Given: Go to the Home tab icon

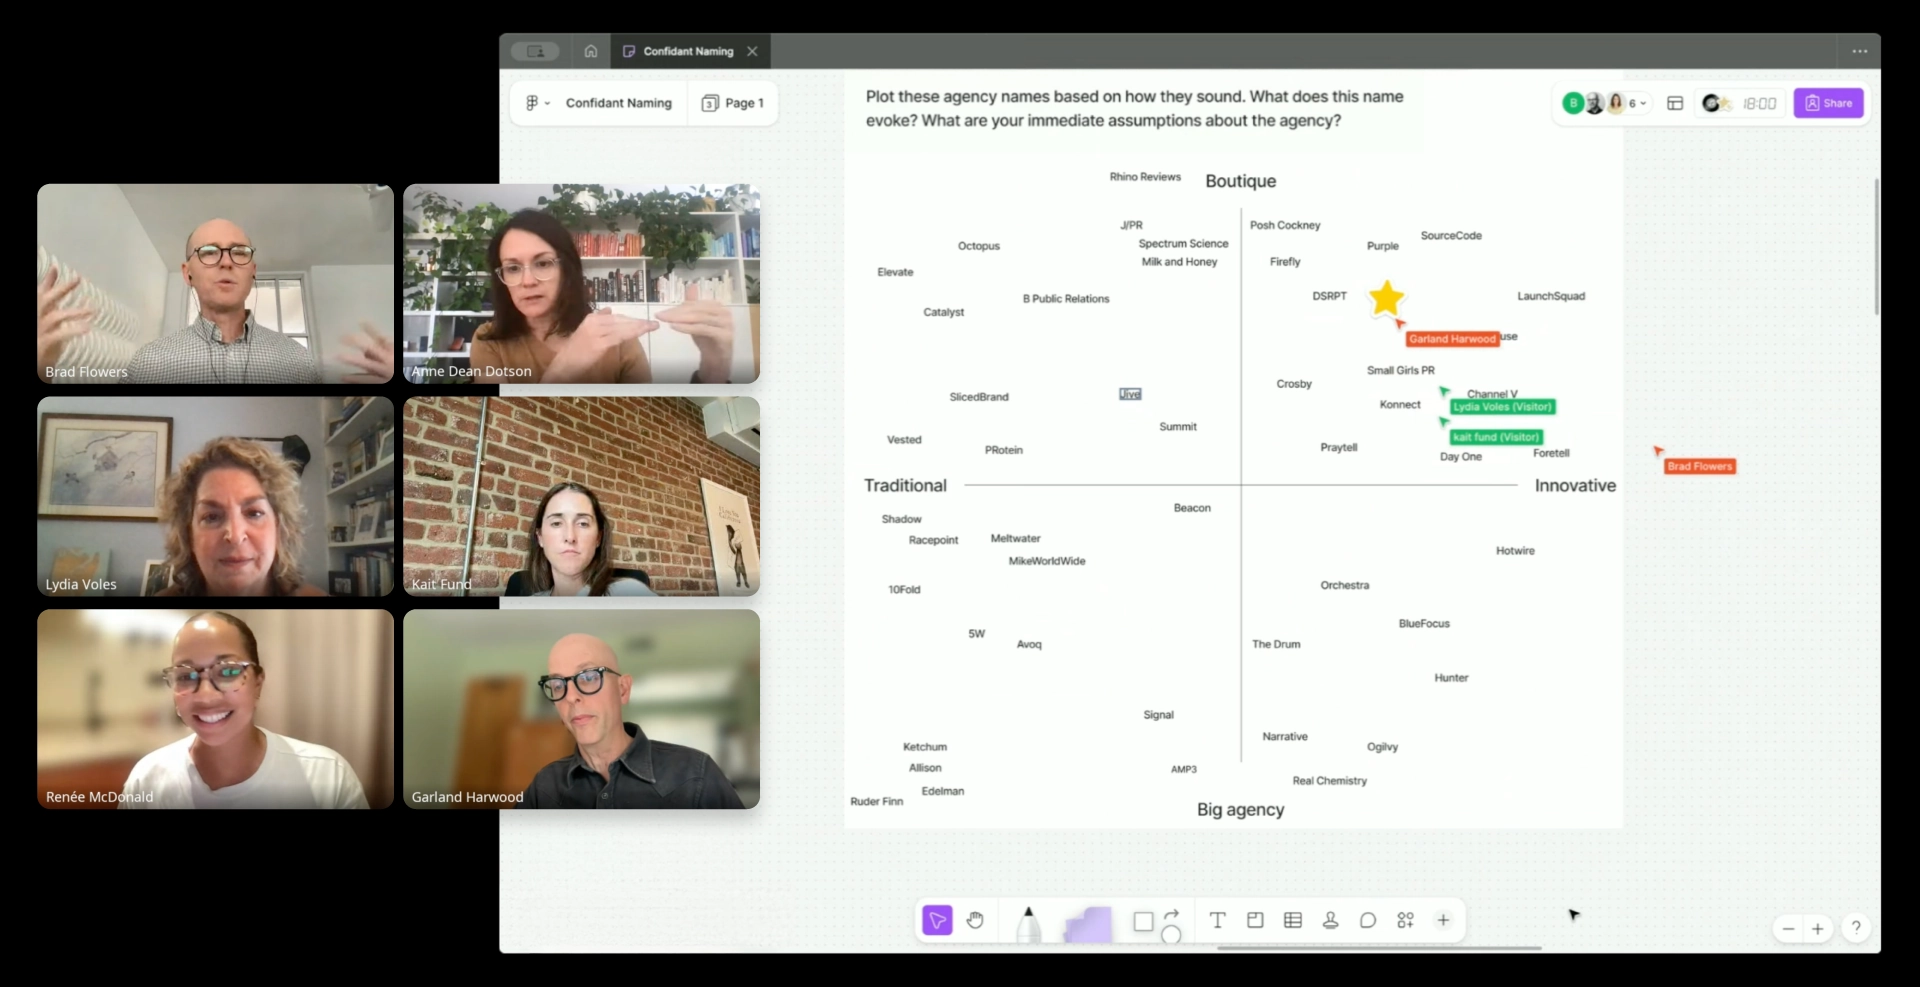Looking at the screenshot, I should click(591, 51).
